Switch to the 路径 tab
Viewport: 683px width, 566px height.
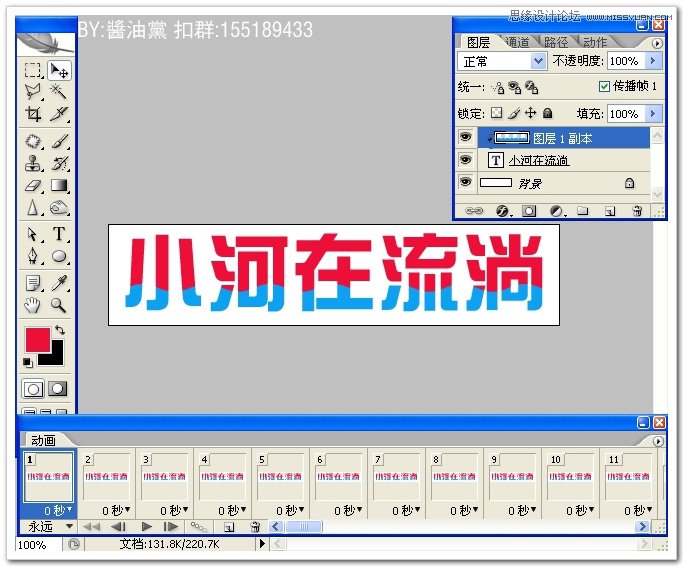556,42
